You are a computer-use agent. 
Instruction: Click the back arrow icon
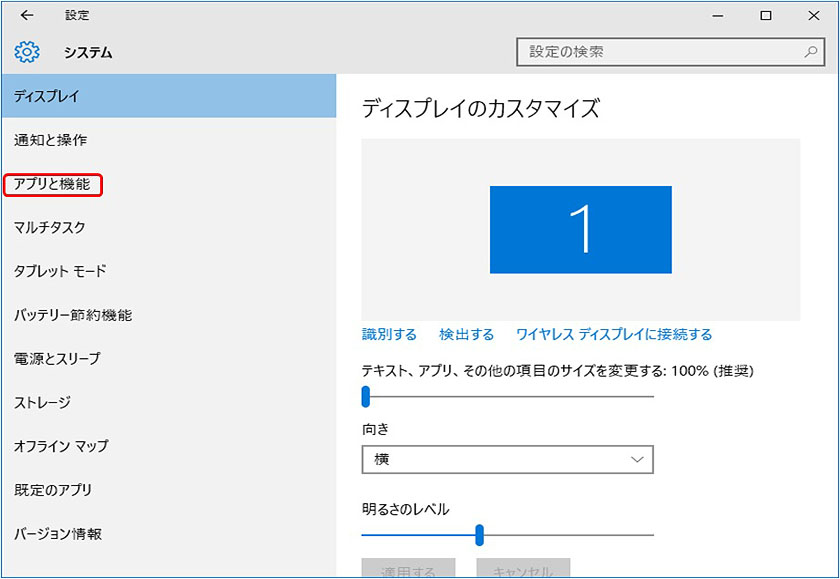point(27,16)
